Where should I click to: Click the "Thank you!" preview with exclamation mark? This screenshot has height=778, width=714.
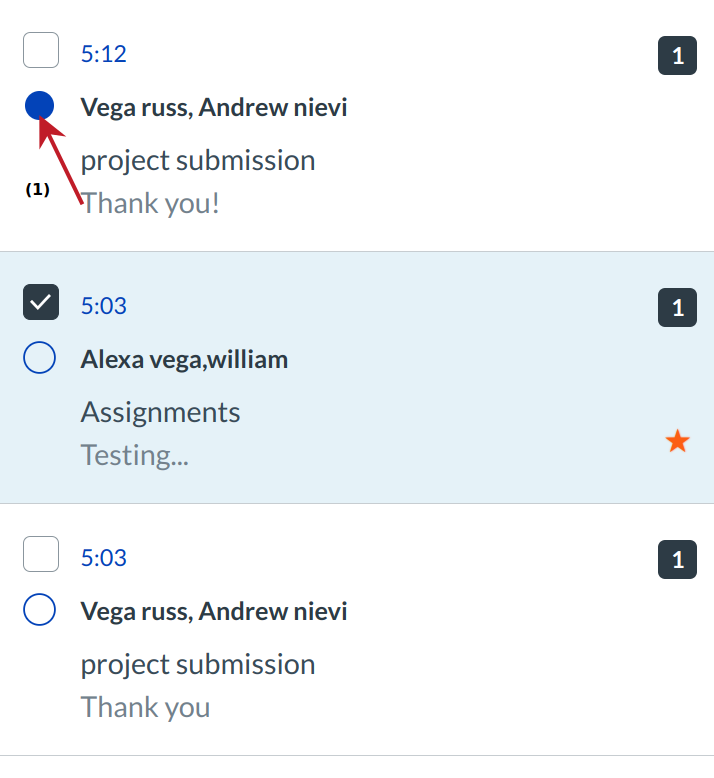(x=150, y=203)
